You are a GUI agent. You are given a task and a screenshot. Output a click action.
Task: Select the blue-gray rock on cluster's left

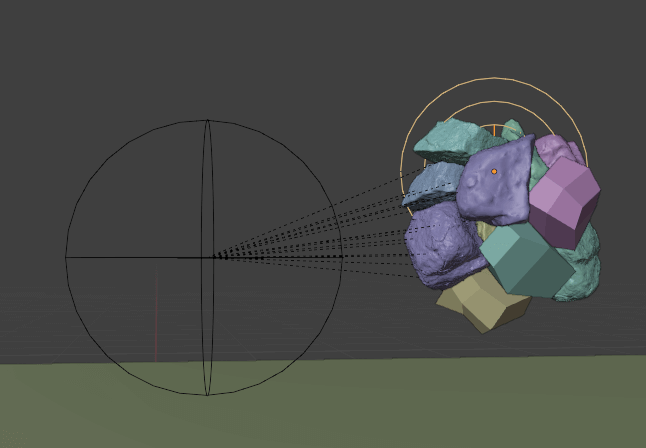(430, 182)
